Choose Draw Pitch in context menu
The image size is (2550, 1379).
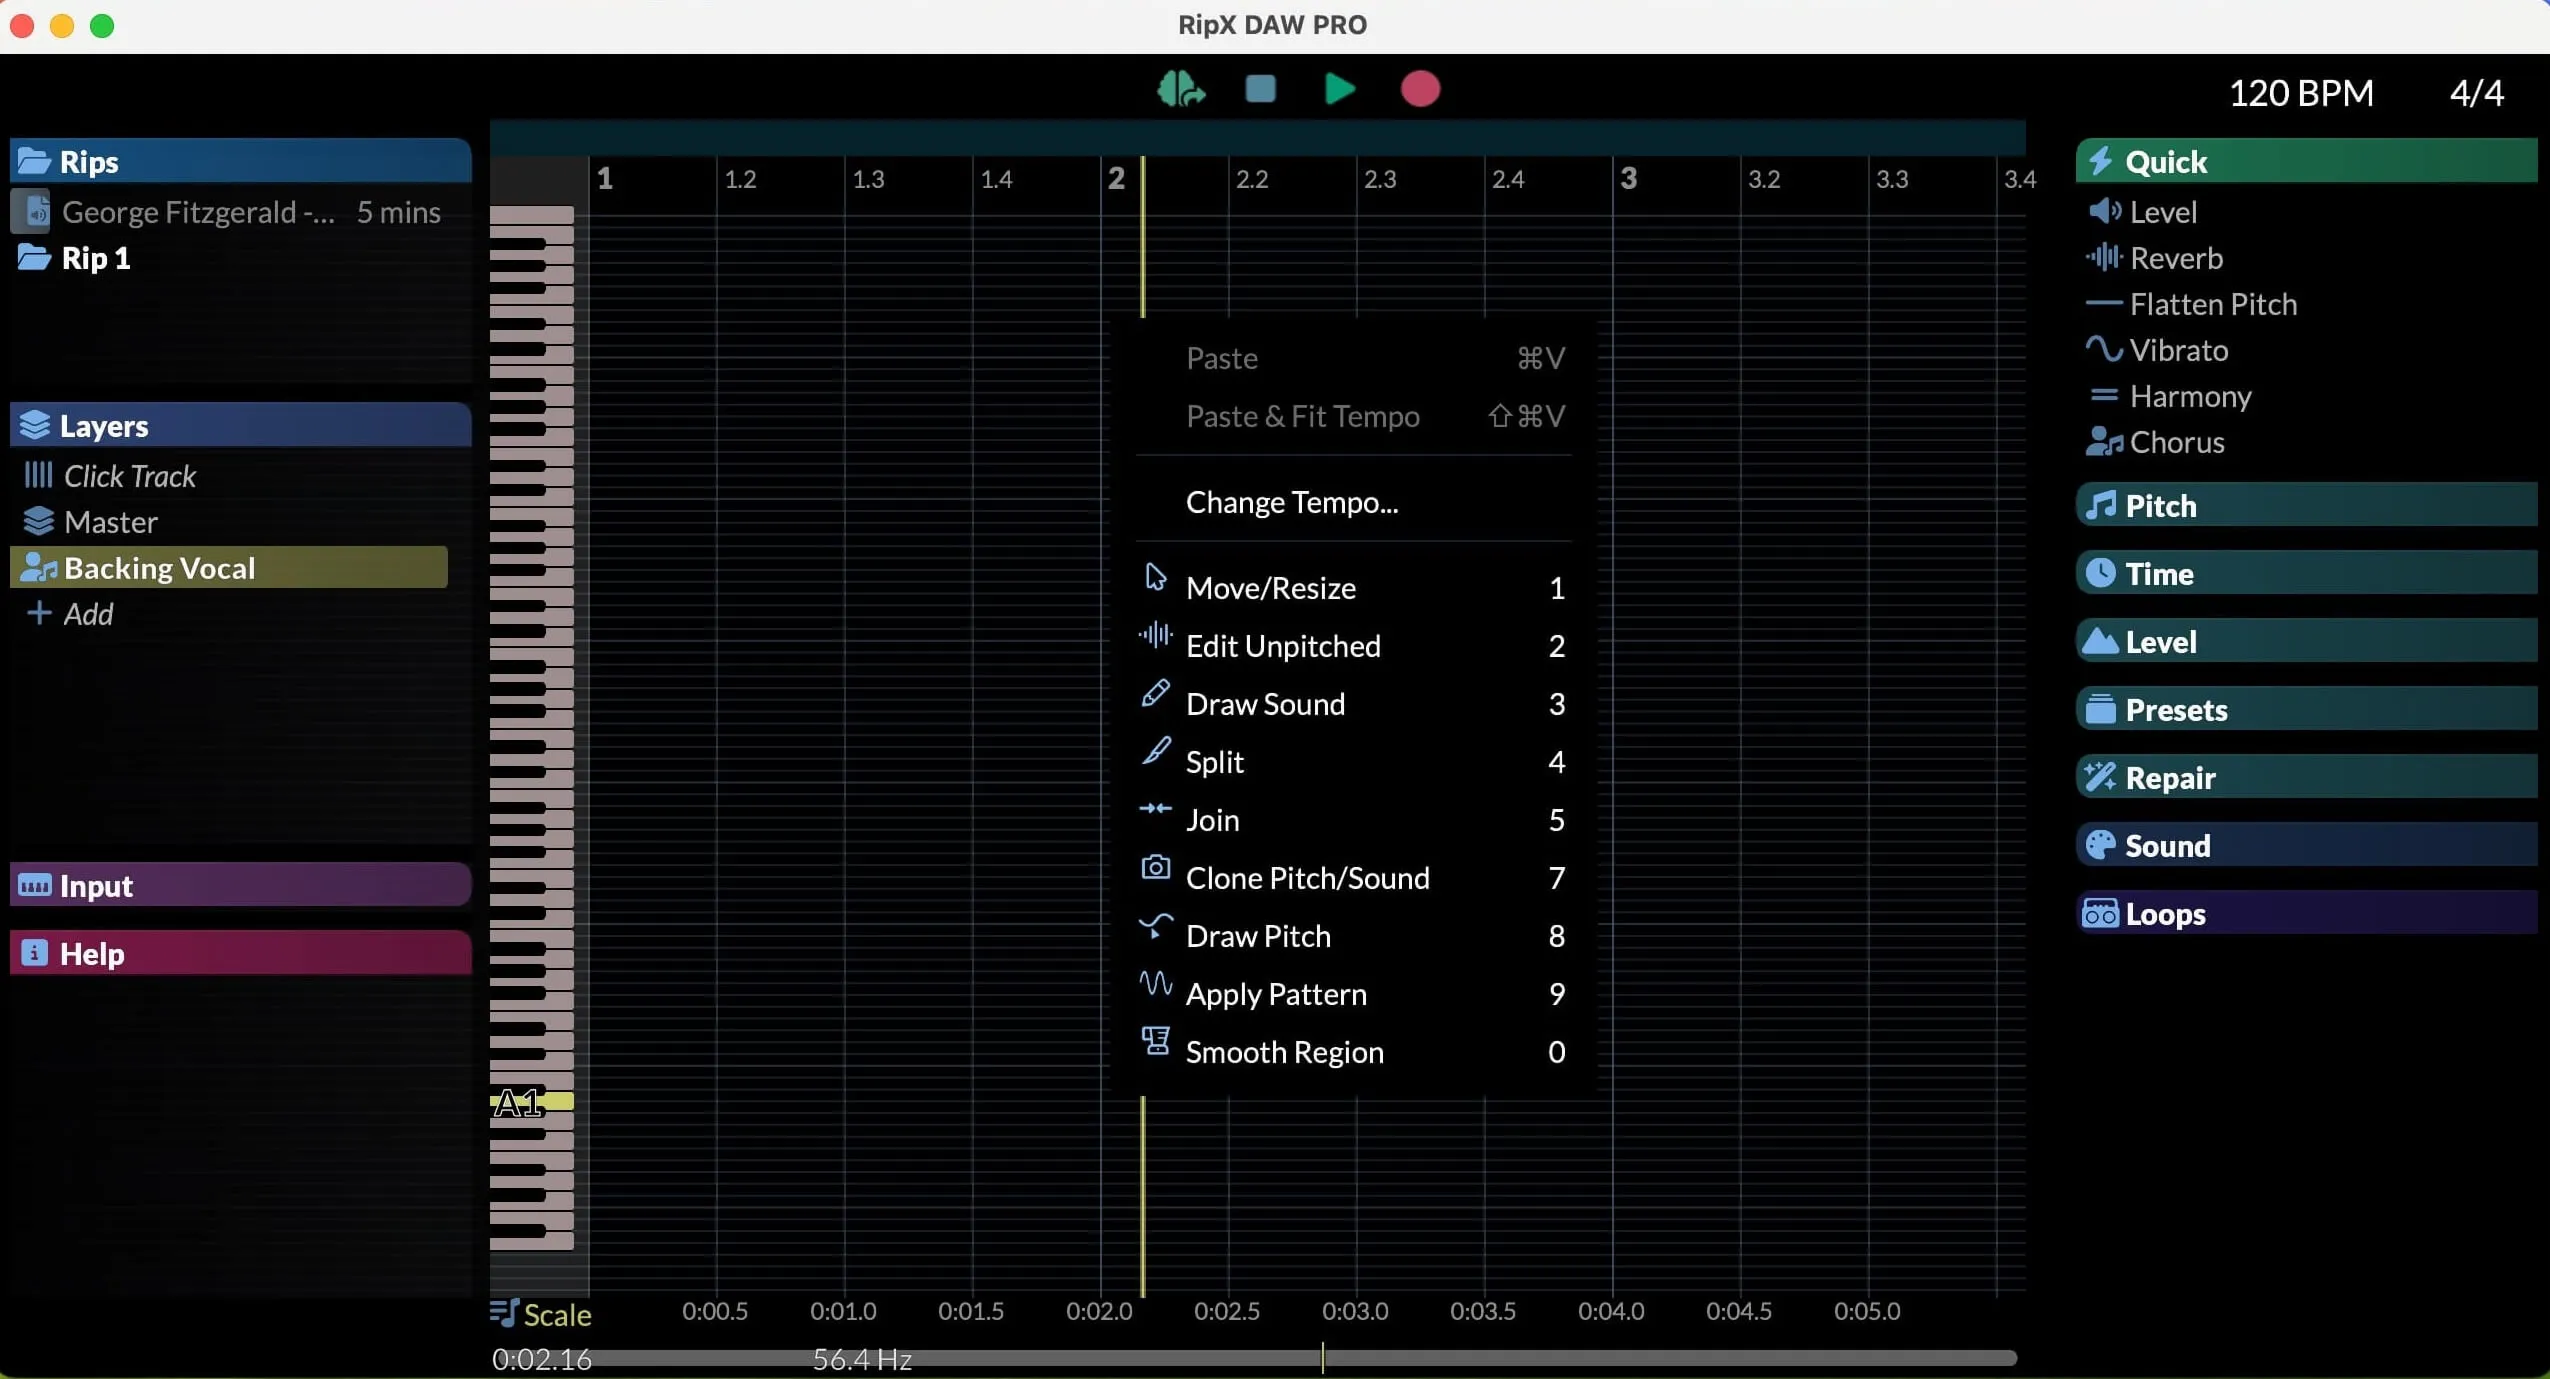click(1257, 936)
